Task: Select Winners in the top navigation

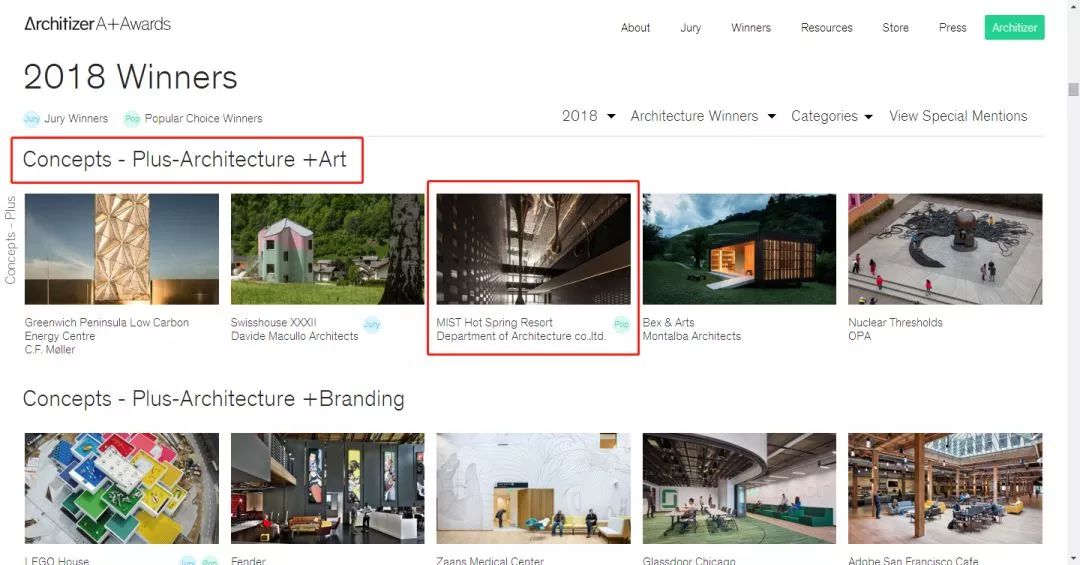Action: (x=750, y=27)
